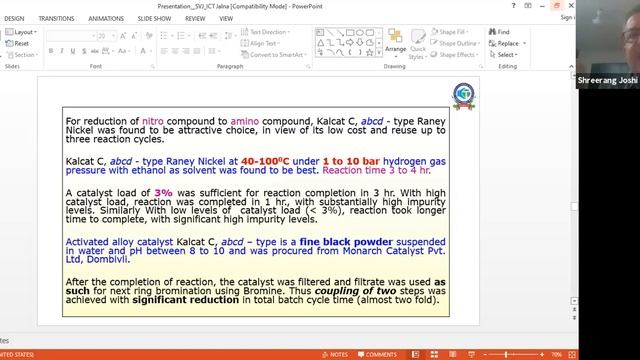
Task: Click Clear All Formatting icon
Action: point(149,36)
